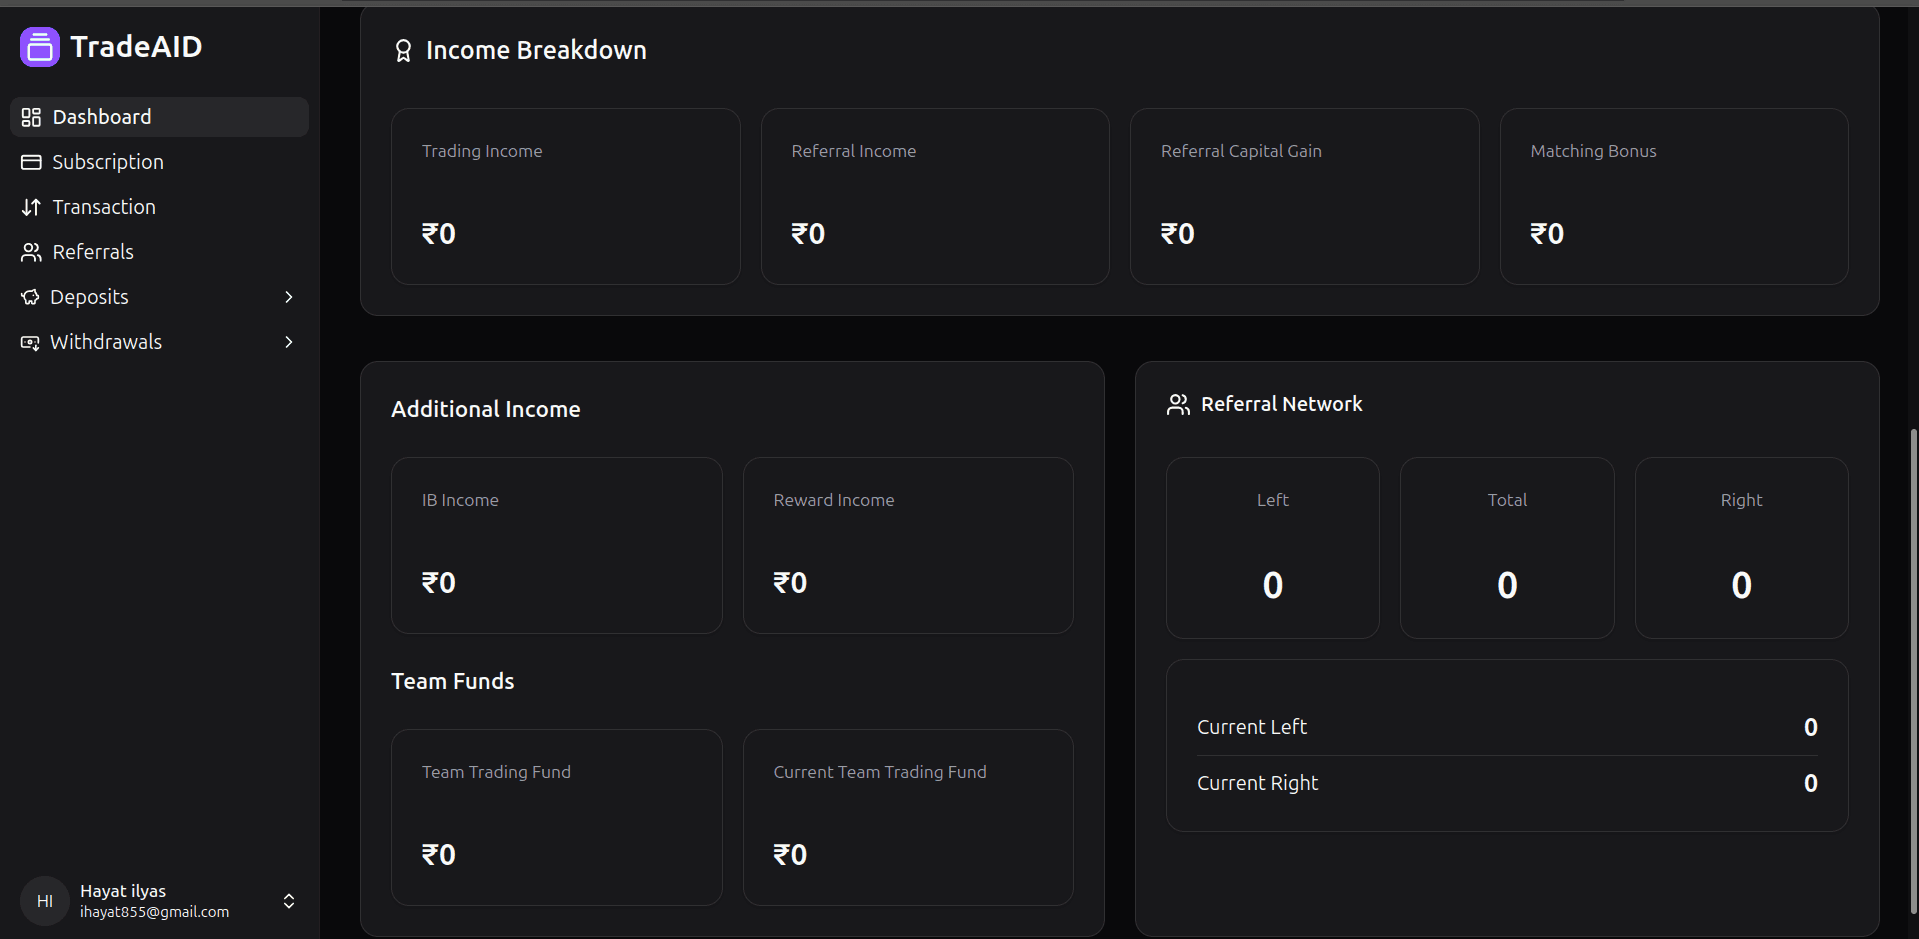Image resolution: width=1919 pixels, height=939 pixels.
Task: Click the Right referral count card
Action: click(x=1742, y=548)
